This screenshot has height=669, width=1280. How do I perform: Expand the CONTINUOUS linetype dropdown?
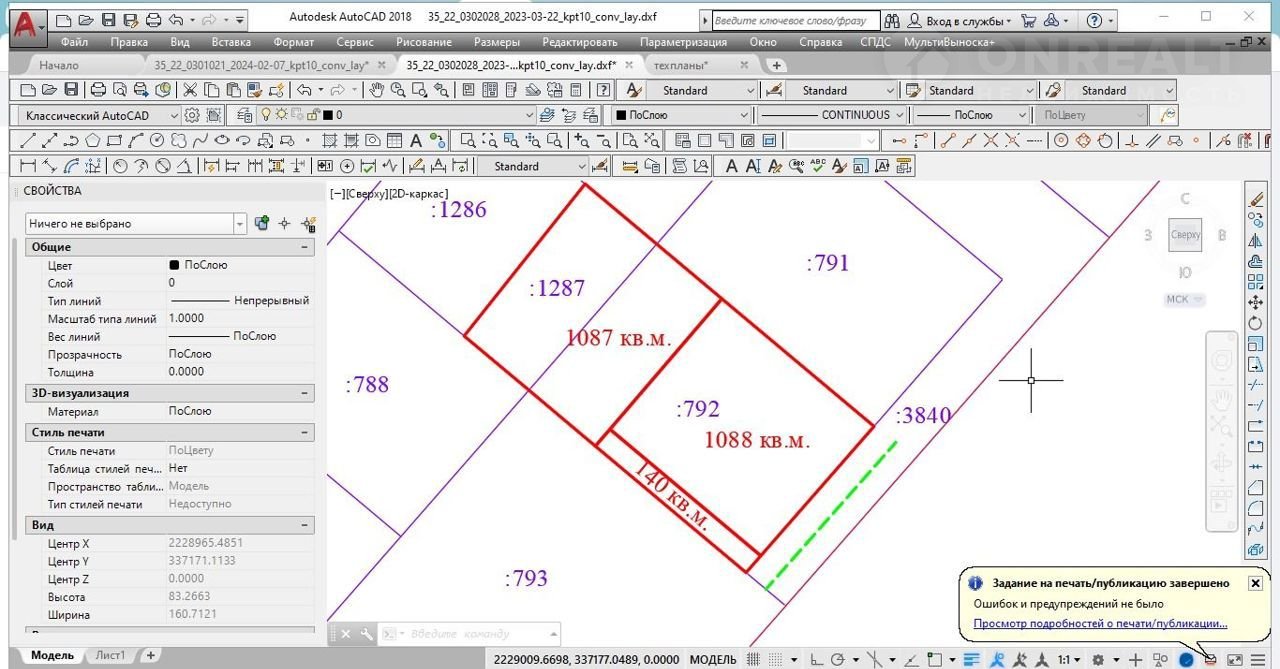900,115
